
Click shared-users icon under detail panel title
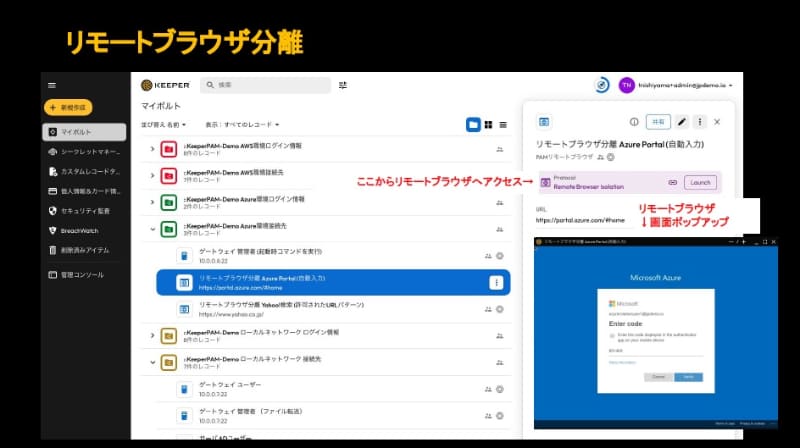click(x=601, y=157)
